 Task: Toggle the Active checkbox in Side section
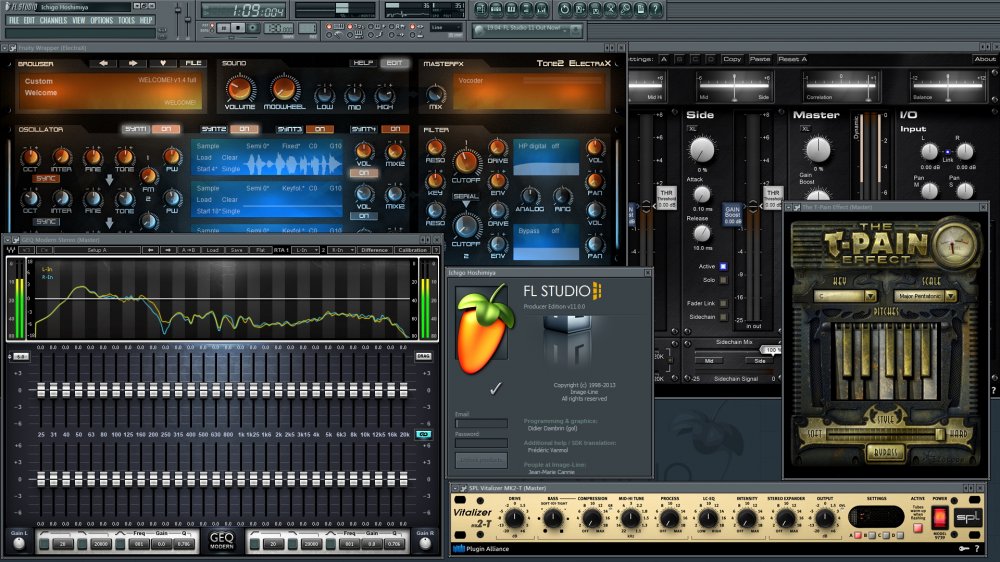click(723, 267)
